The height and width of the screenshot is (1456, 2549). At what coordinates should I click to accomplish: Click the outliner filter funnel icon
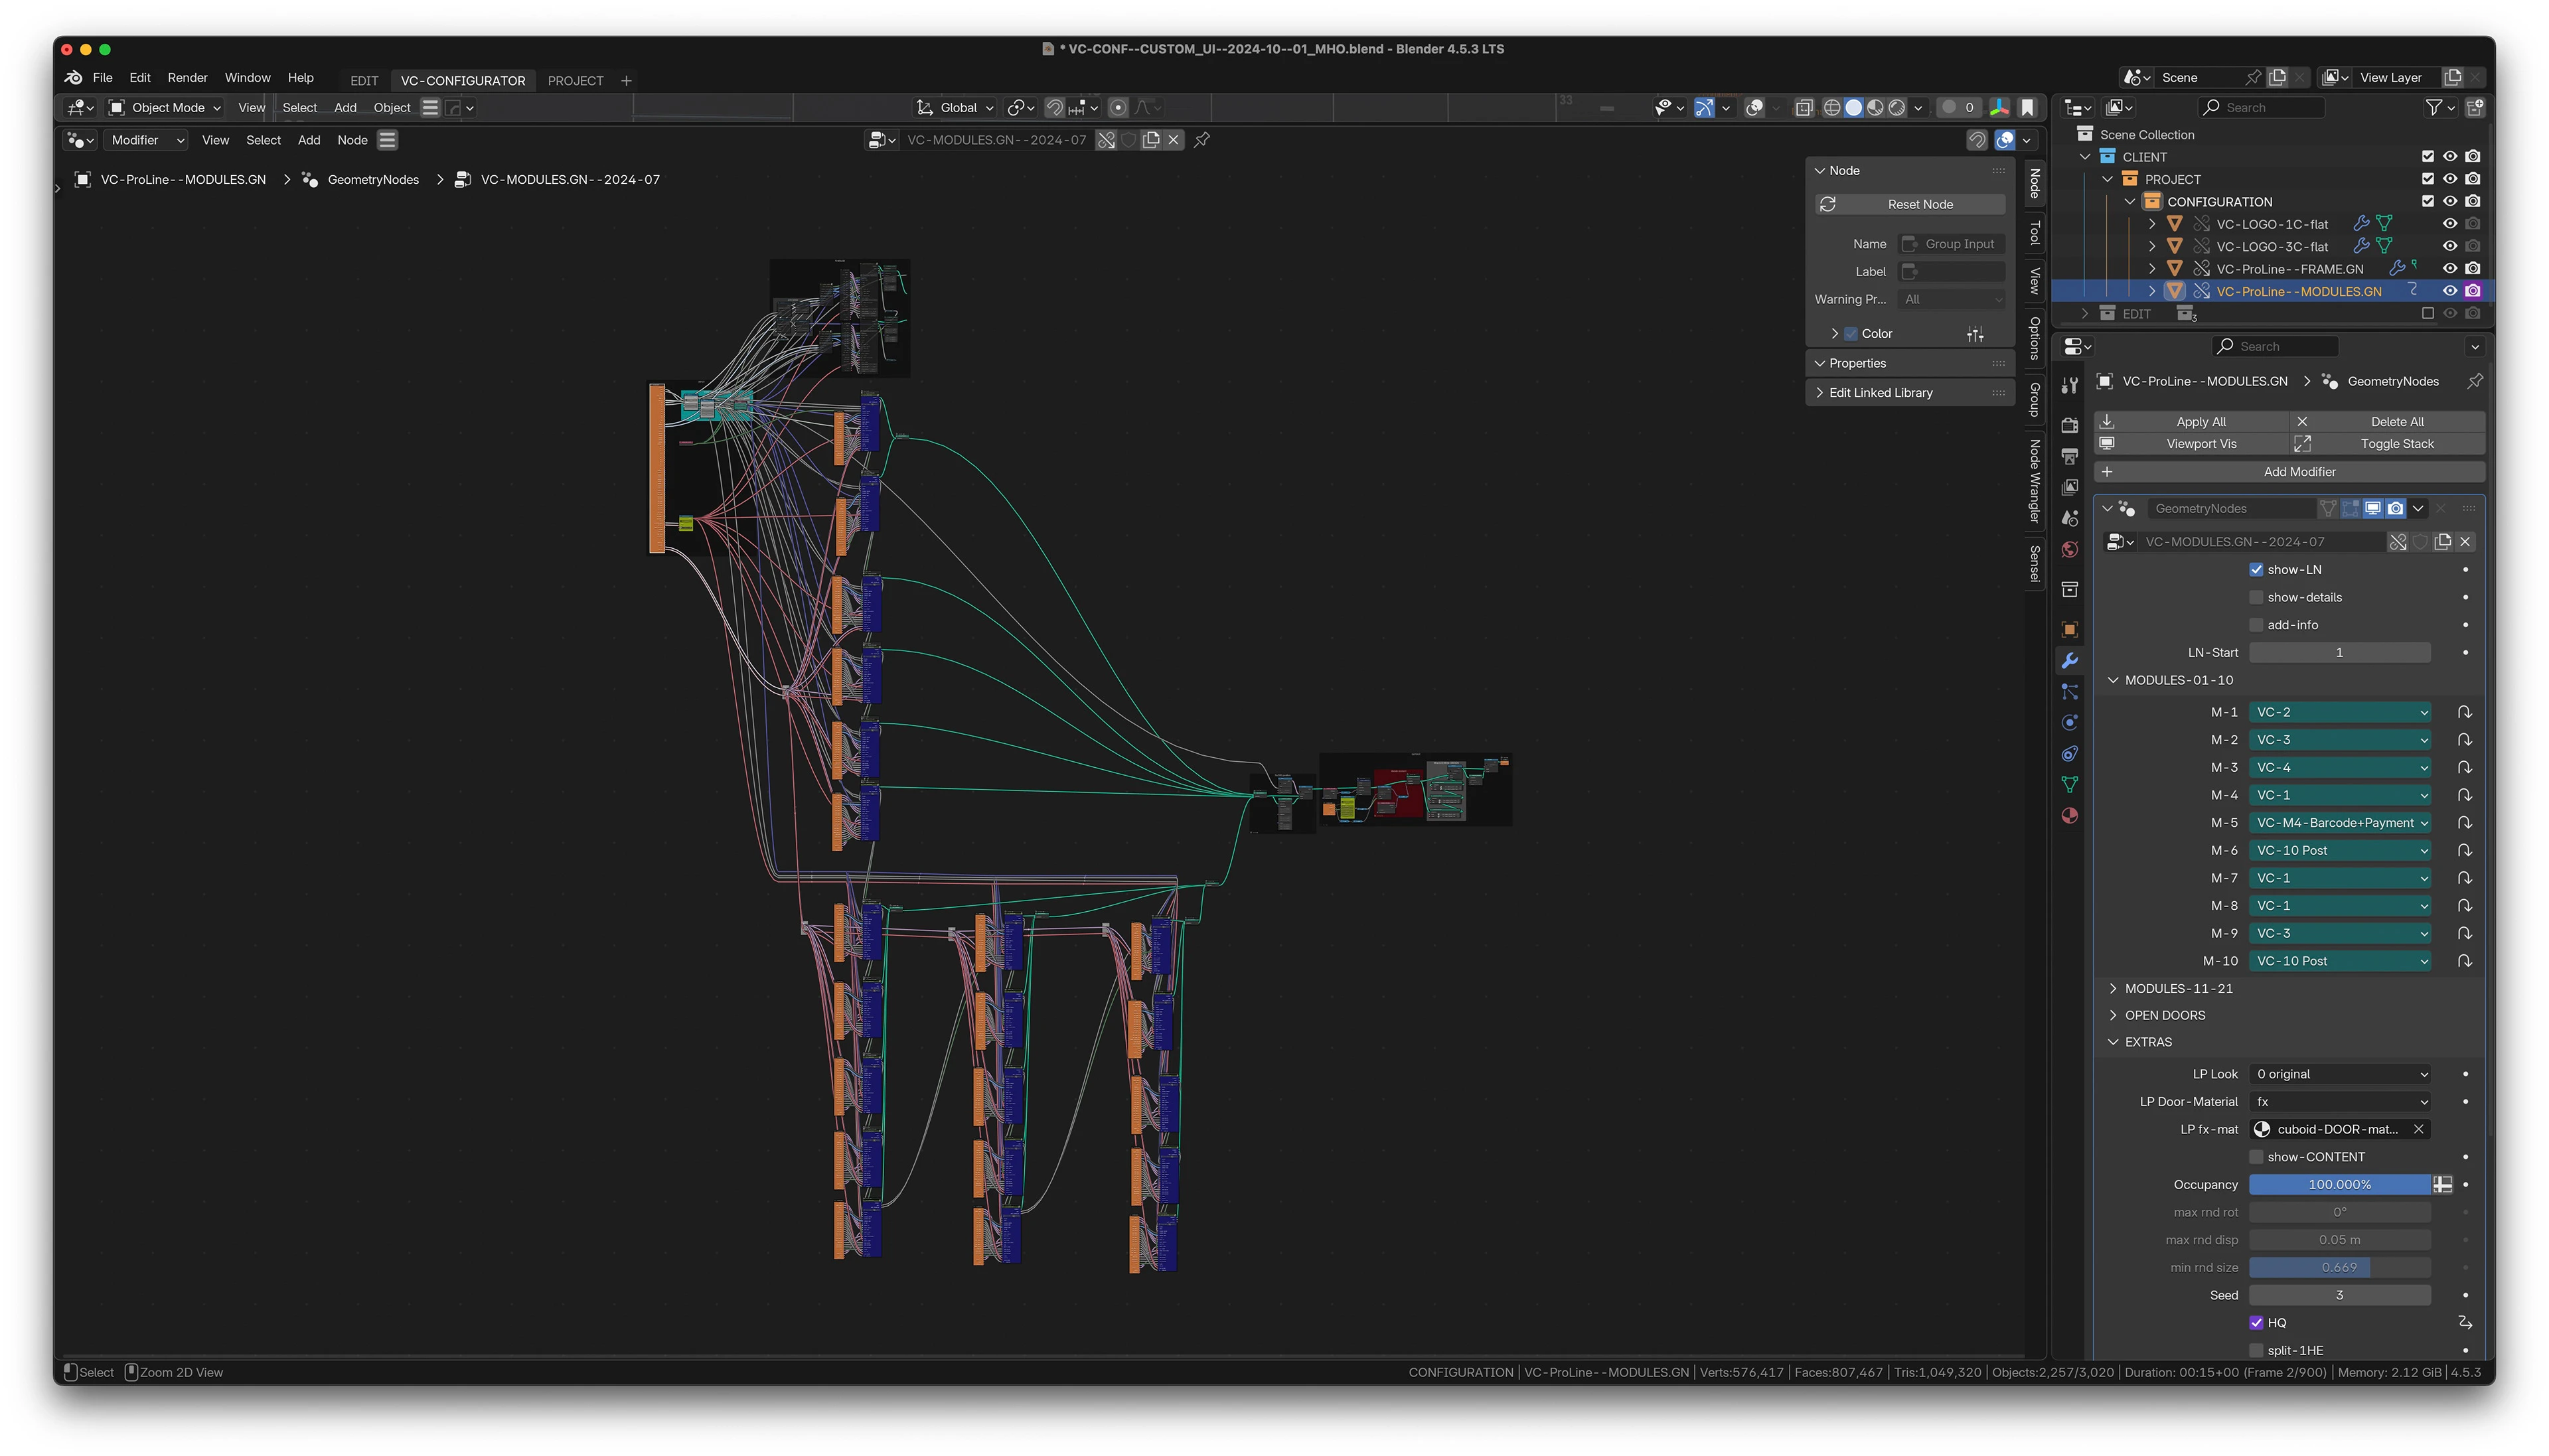click(2433, 107)
